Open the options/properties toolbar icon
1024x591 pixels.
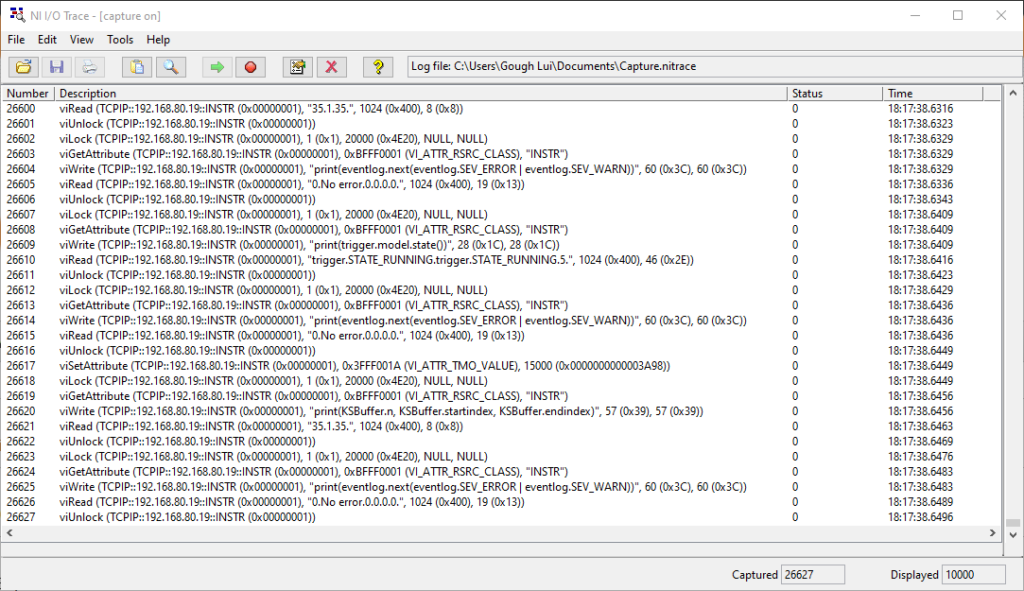(x=298, y=67)
